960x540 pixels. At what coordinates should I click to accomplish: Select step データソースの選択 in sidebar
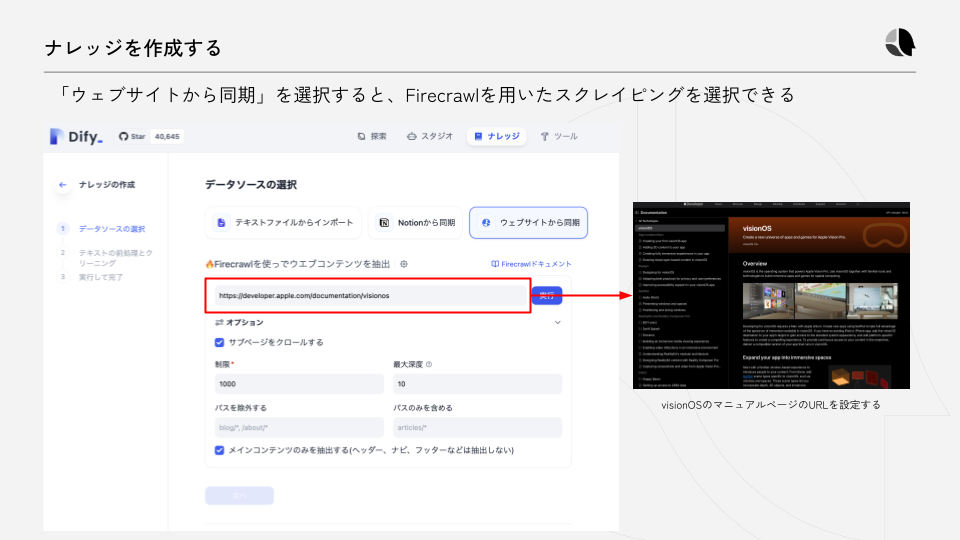[111, 229]
